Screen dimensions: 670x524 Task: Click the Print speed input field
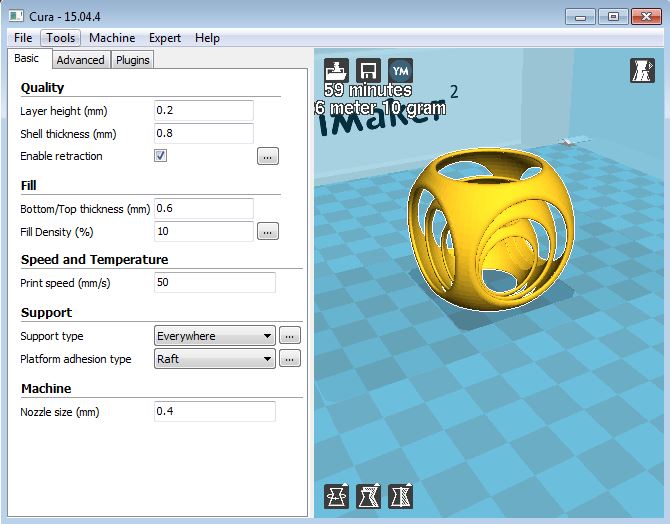[215, 283]
